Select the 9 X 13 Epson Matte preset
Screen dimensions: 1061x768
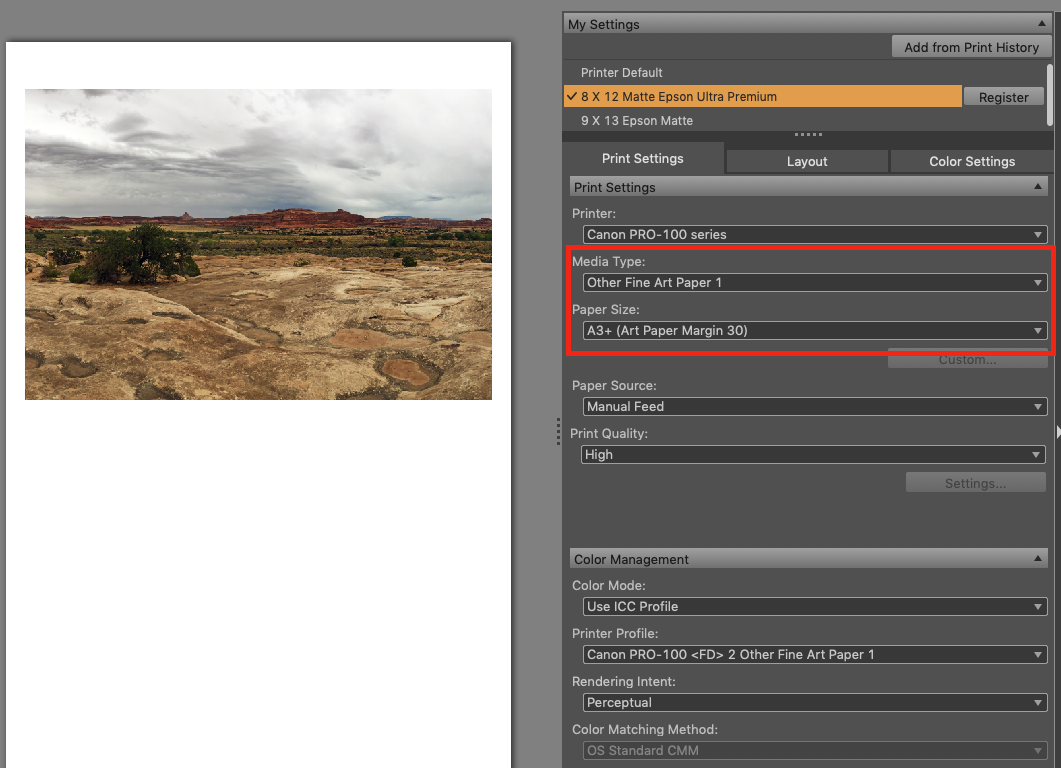click(x=637, y=121)
